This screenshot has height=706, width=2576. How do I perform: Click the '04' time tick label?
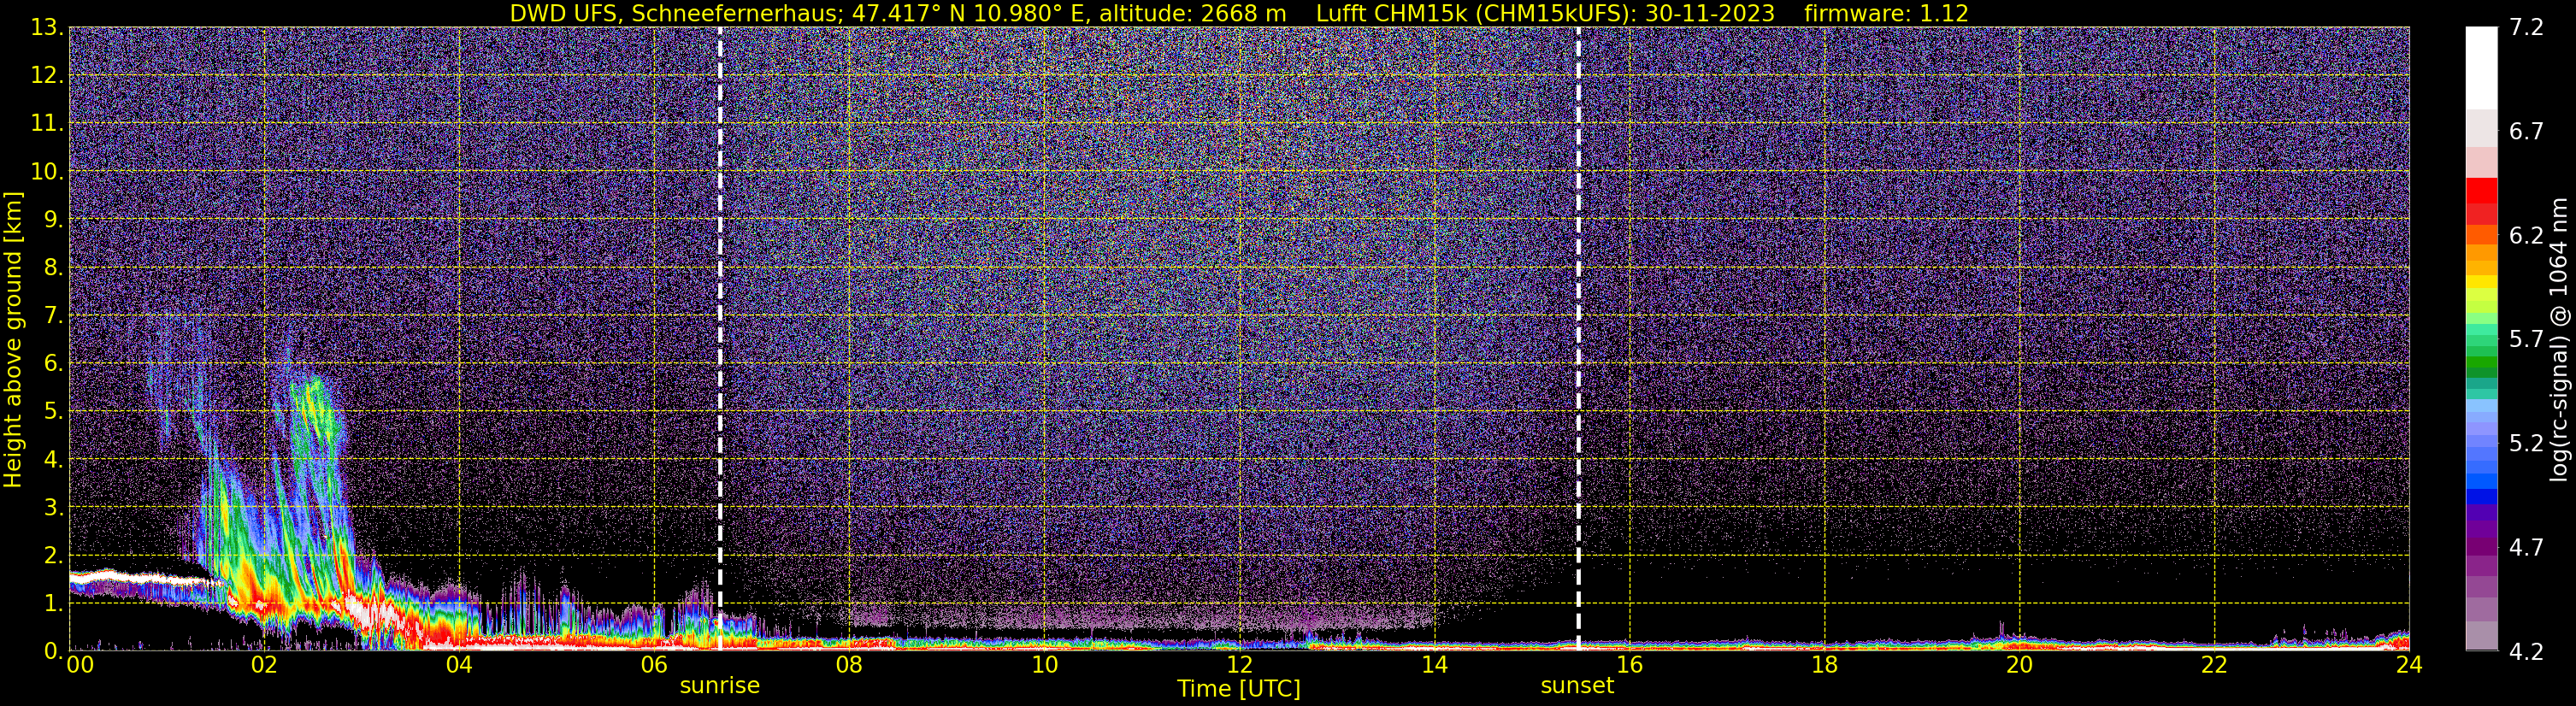[x=459, y=665]
